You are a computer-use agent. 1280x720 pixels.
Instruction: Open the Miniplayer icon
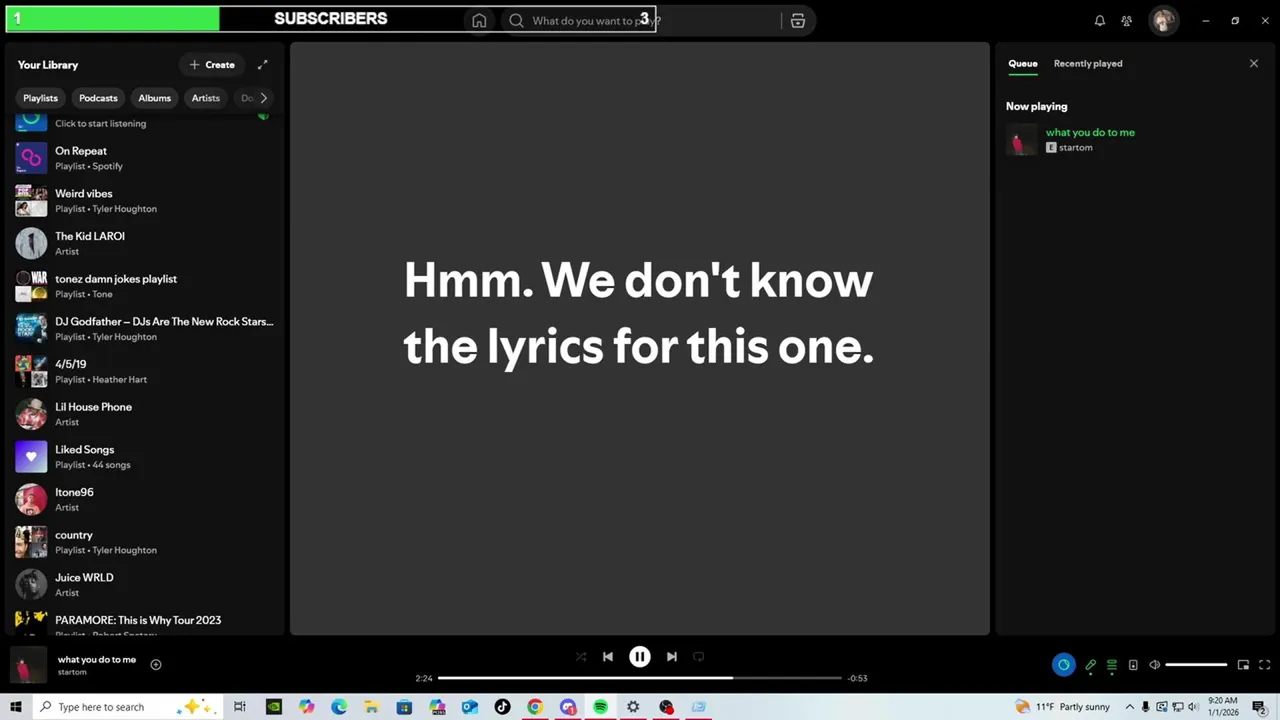coord(1243,665)
